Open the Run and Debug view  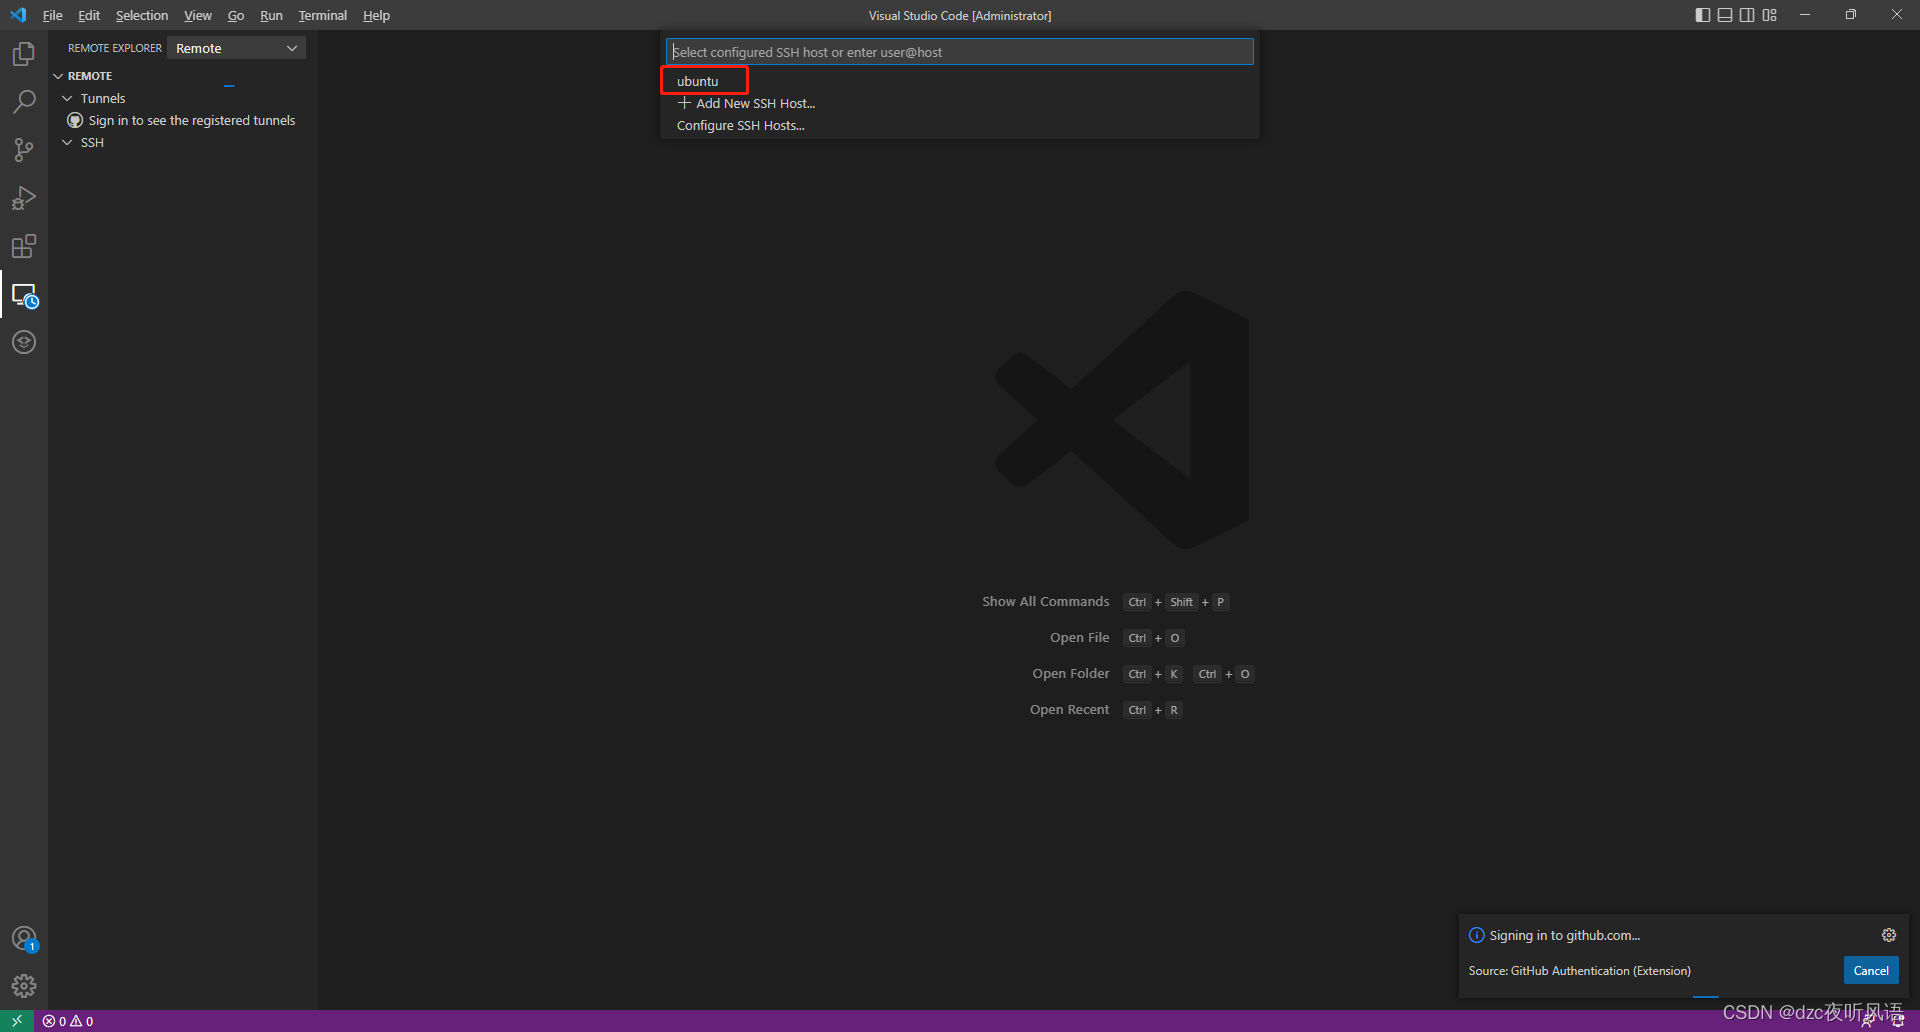click(23, 197)
